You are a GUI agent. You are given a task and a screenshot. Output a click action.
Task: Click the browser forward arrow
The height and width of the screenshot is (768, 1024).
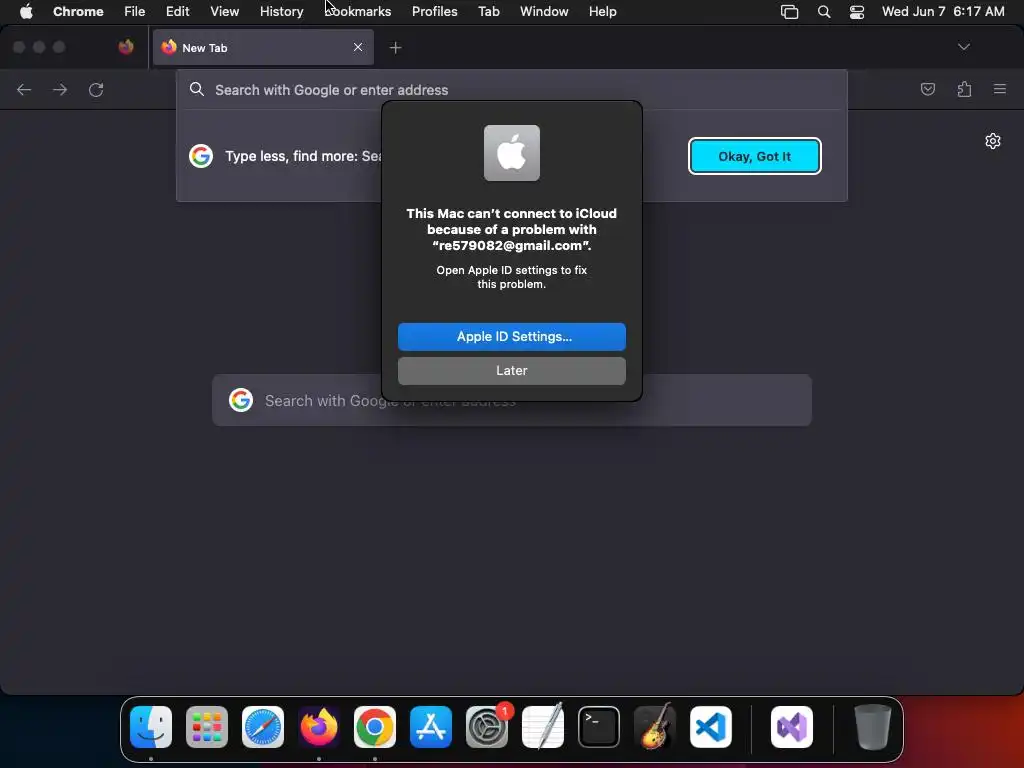click(60, 89)
